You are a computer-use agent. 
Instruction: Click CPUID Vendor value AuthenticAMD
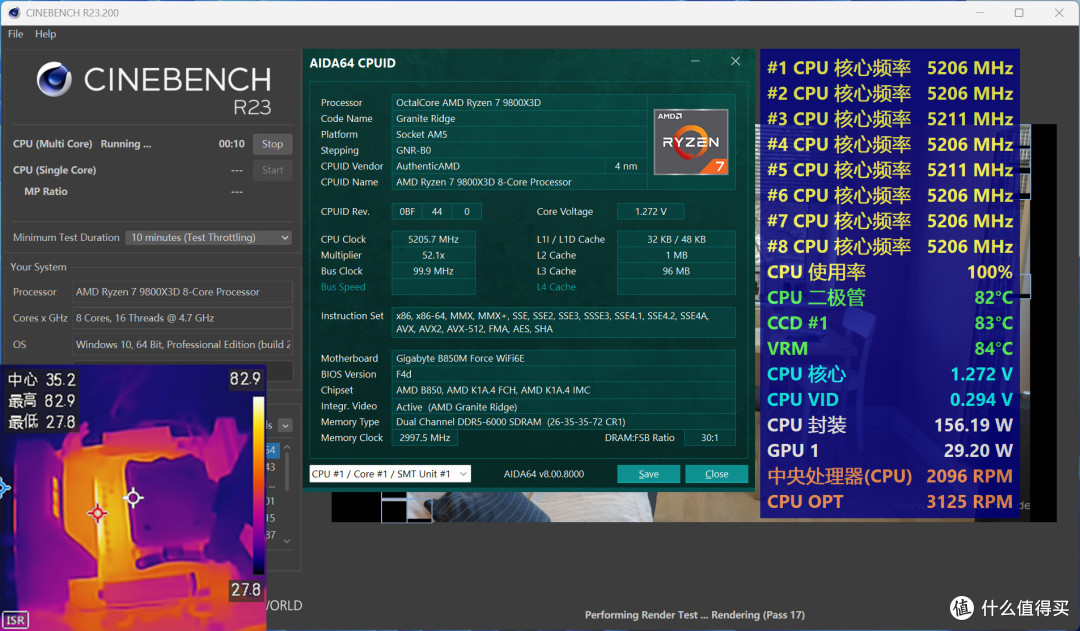tap(428, 166)
